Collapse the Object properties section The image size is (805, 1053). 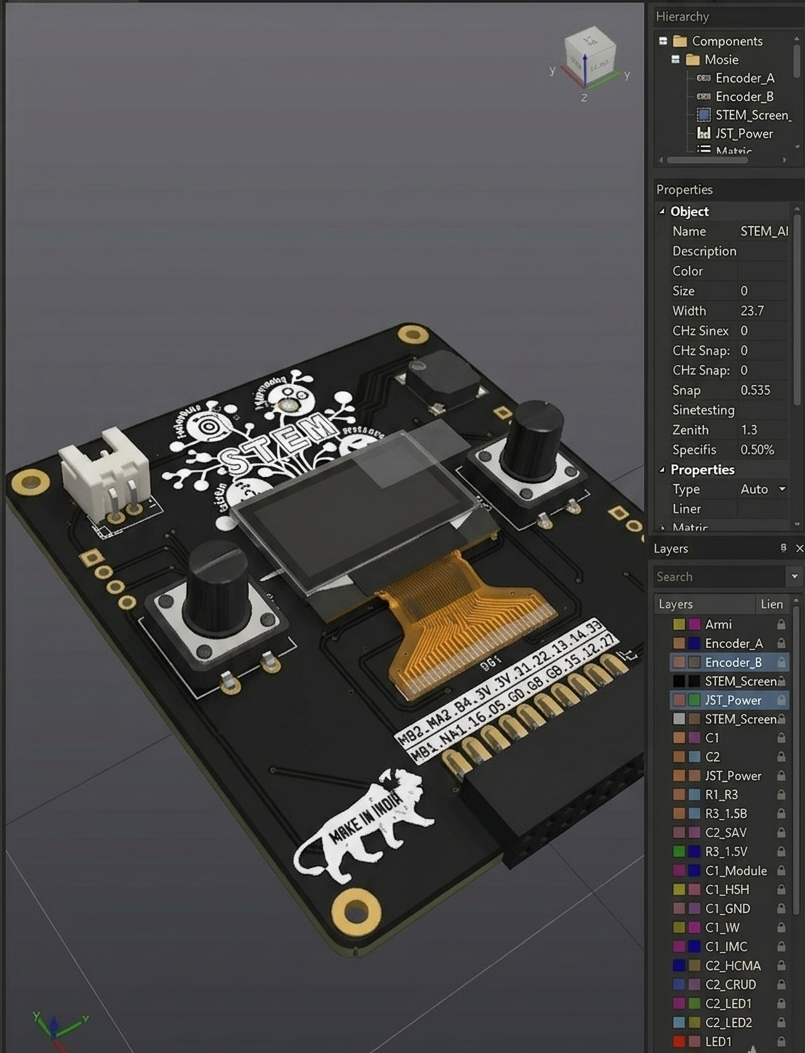click(x=662, y=212)
